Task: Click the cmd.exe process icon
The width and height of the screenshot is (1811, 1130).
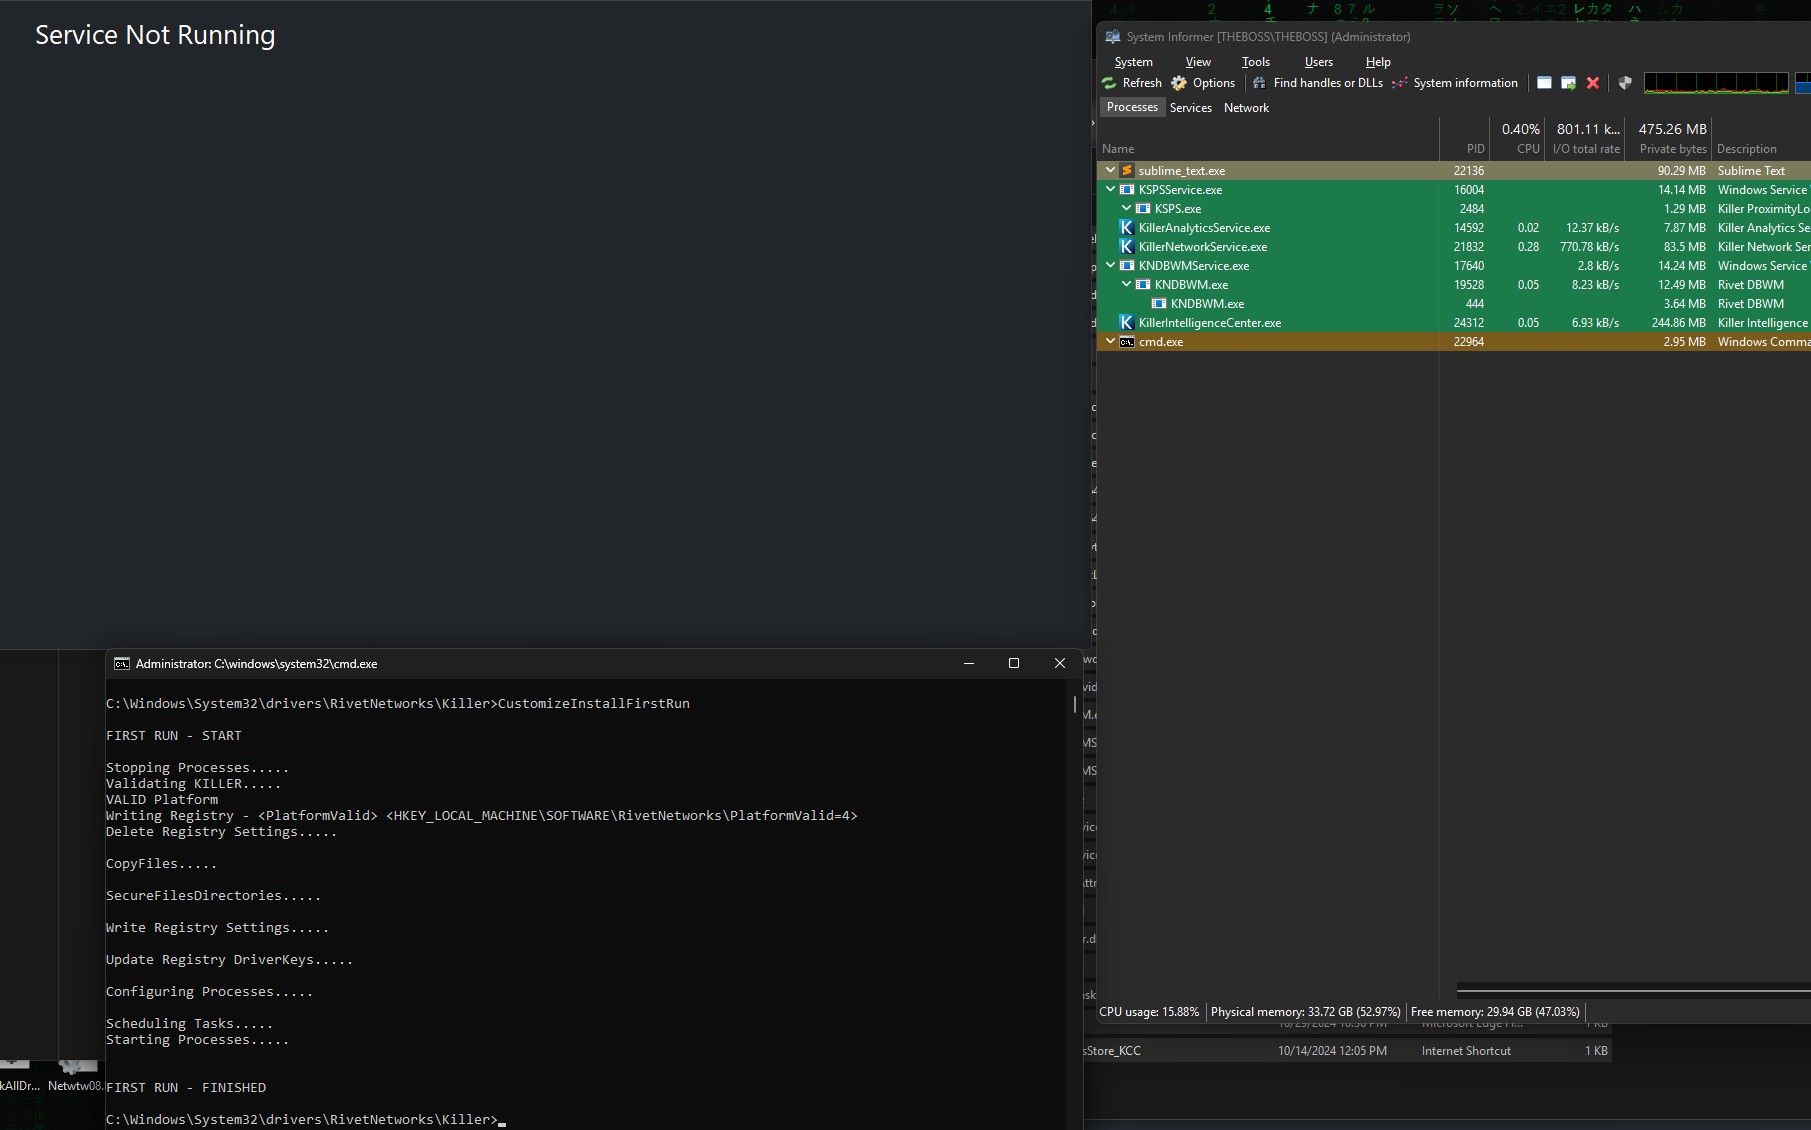Action: 1127,342
